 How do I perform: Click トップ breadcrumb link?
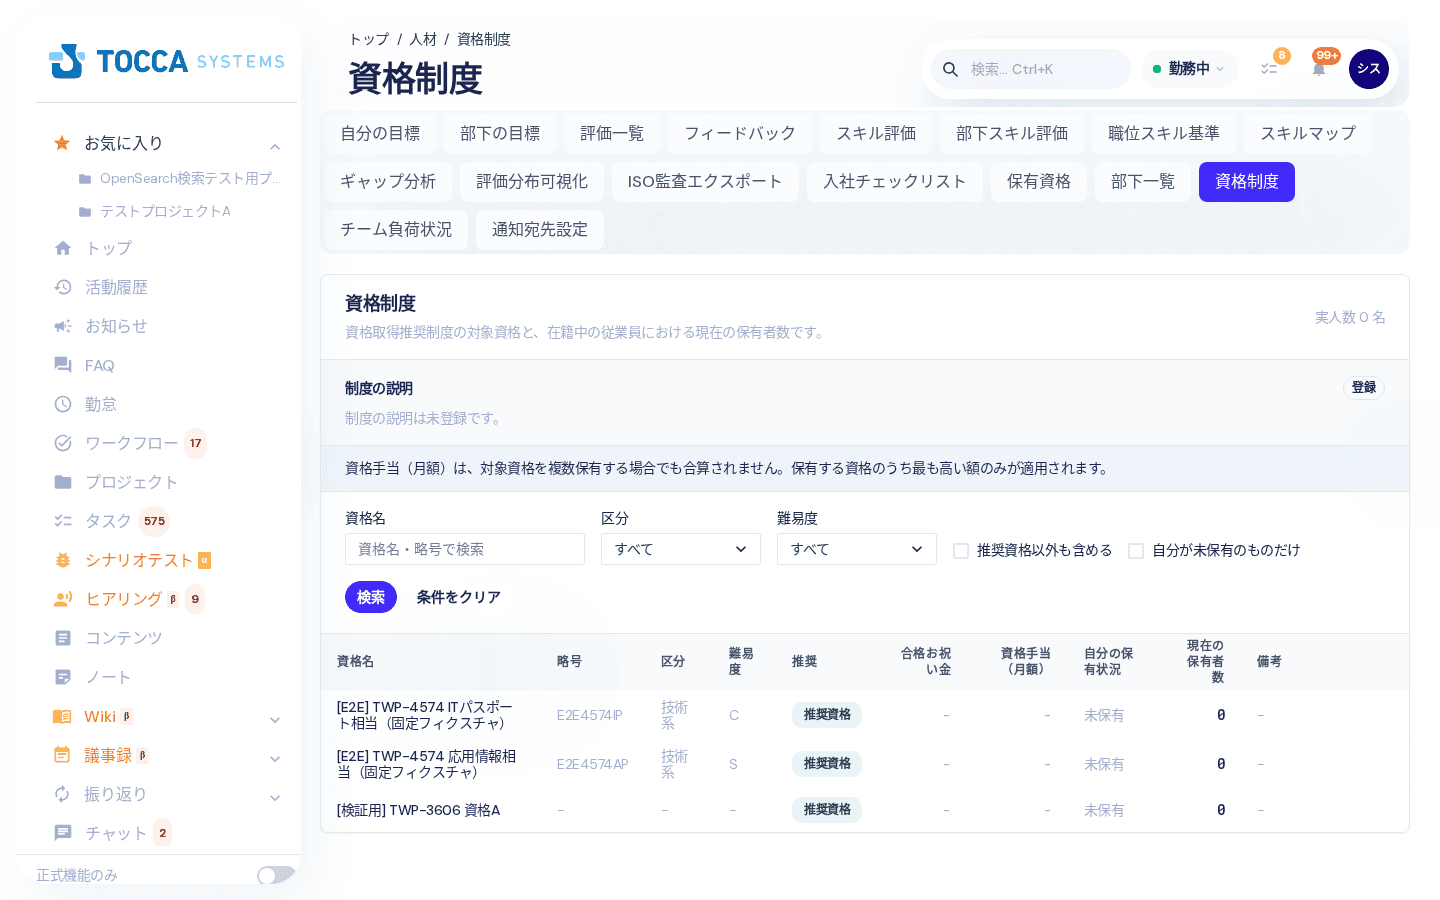tap(369, 39)
